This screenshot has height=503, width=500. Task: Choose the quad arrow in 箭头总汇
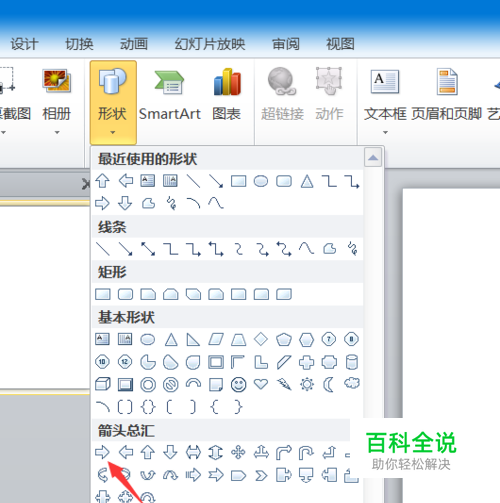238,452
